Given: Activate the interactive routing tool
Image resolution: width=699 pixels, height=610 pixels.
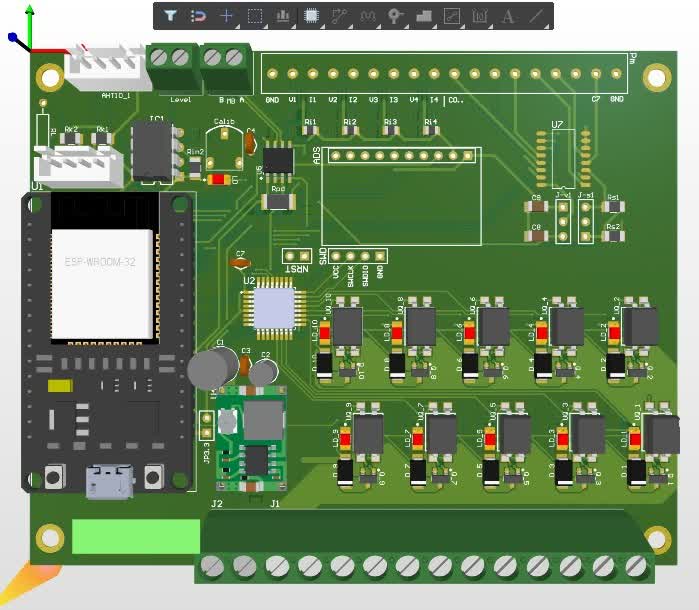Looking at the screenshot, I should [339, 16].
